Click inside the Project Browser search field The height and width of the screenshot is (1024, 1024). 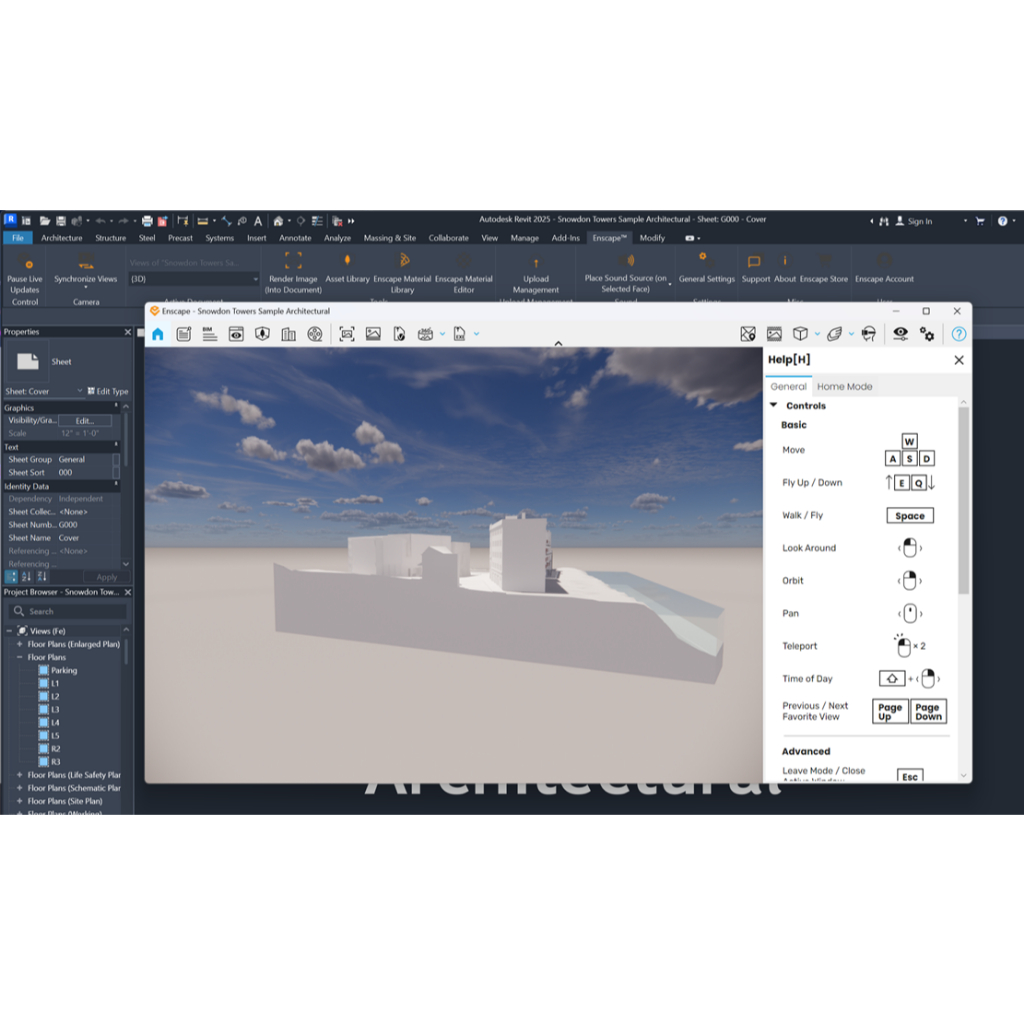pos(67,611)
